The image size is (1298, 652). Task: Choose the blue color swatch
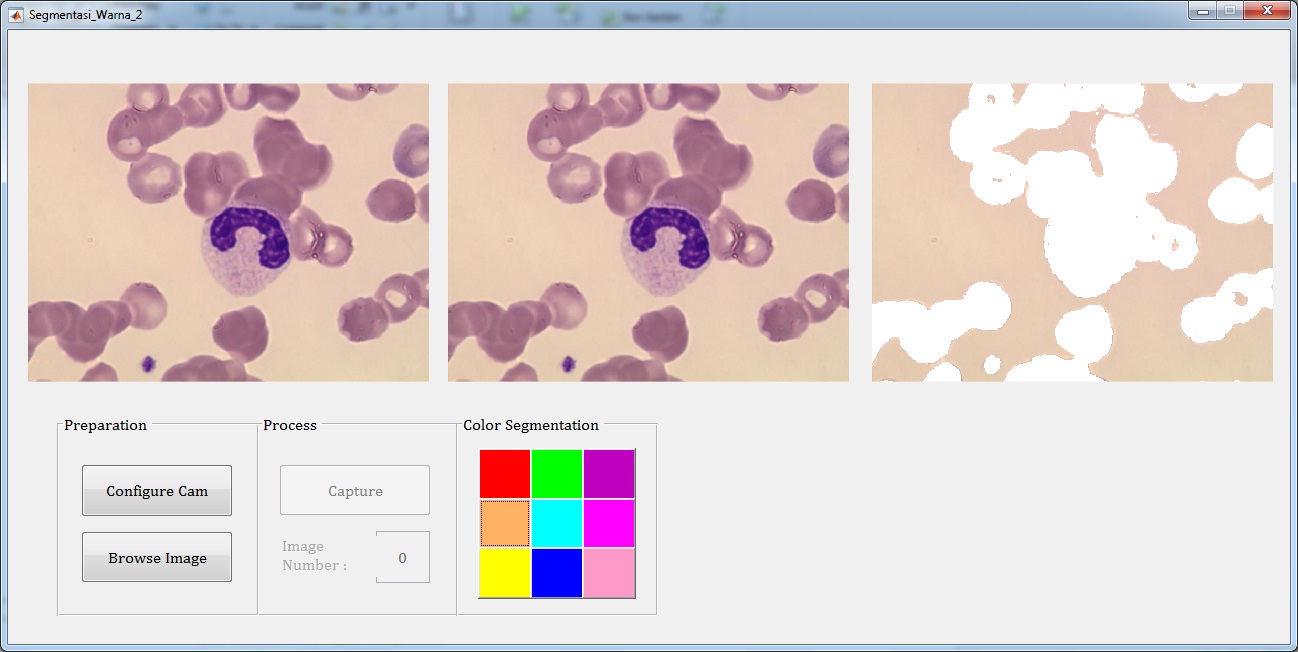coord(557,572)
